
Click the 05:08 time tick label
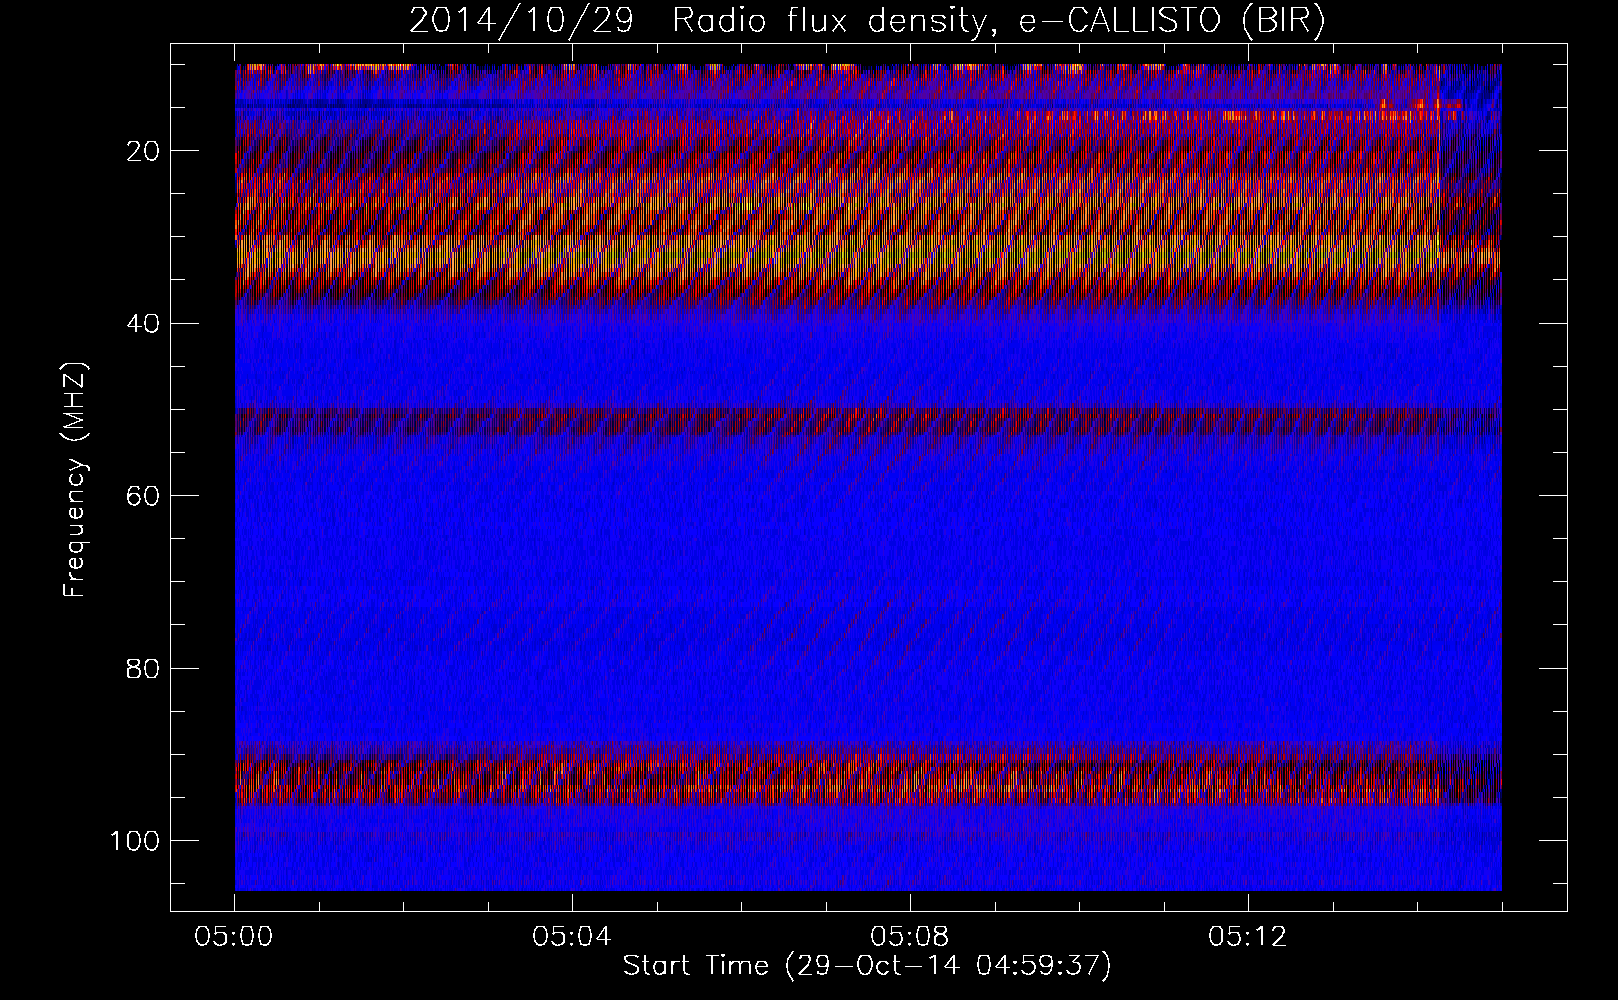(x=910, y=937)
